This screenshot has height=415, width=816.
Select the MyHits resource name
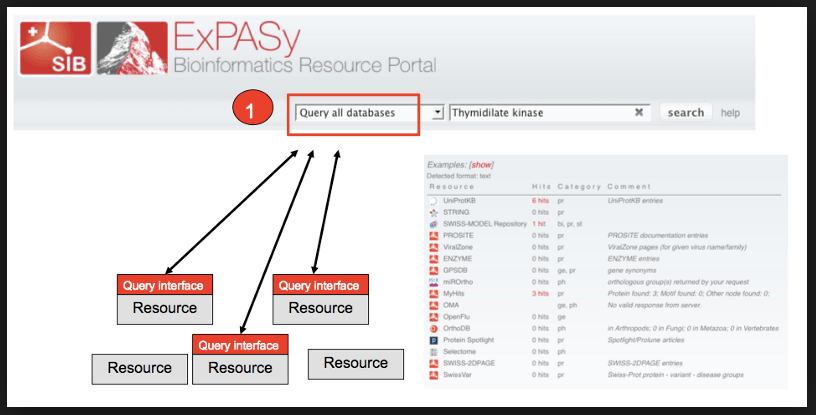(x=453, y=294)
